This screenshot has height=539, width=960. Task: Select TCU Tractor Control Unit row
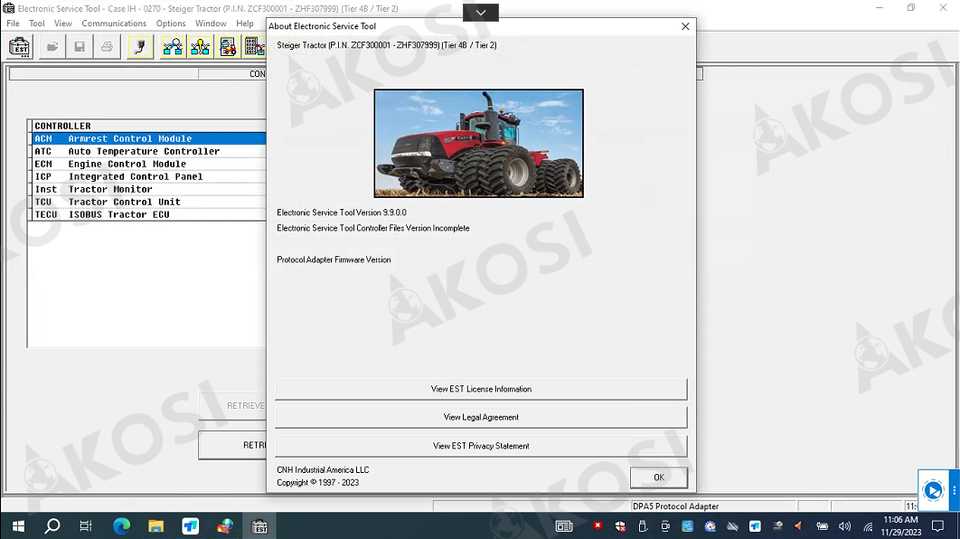click(124, 202)
